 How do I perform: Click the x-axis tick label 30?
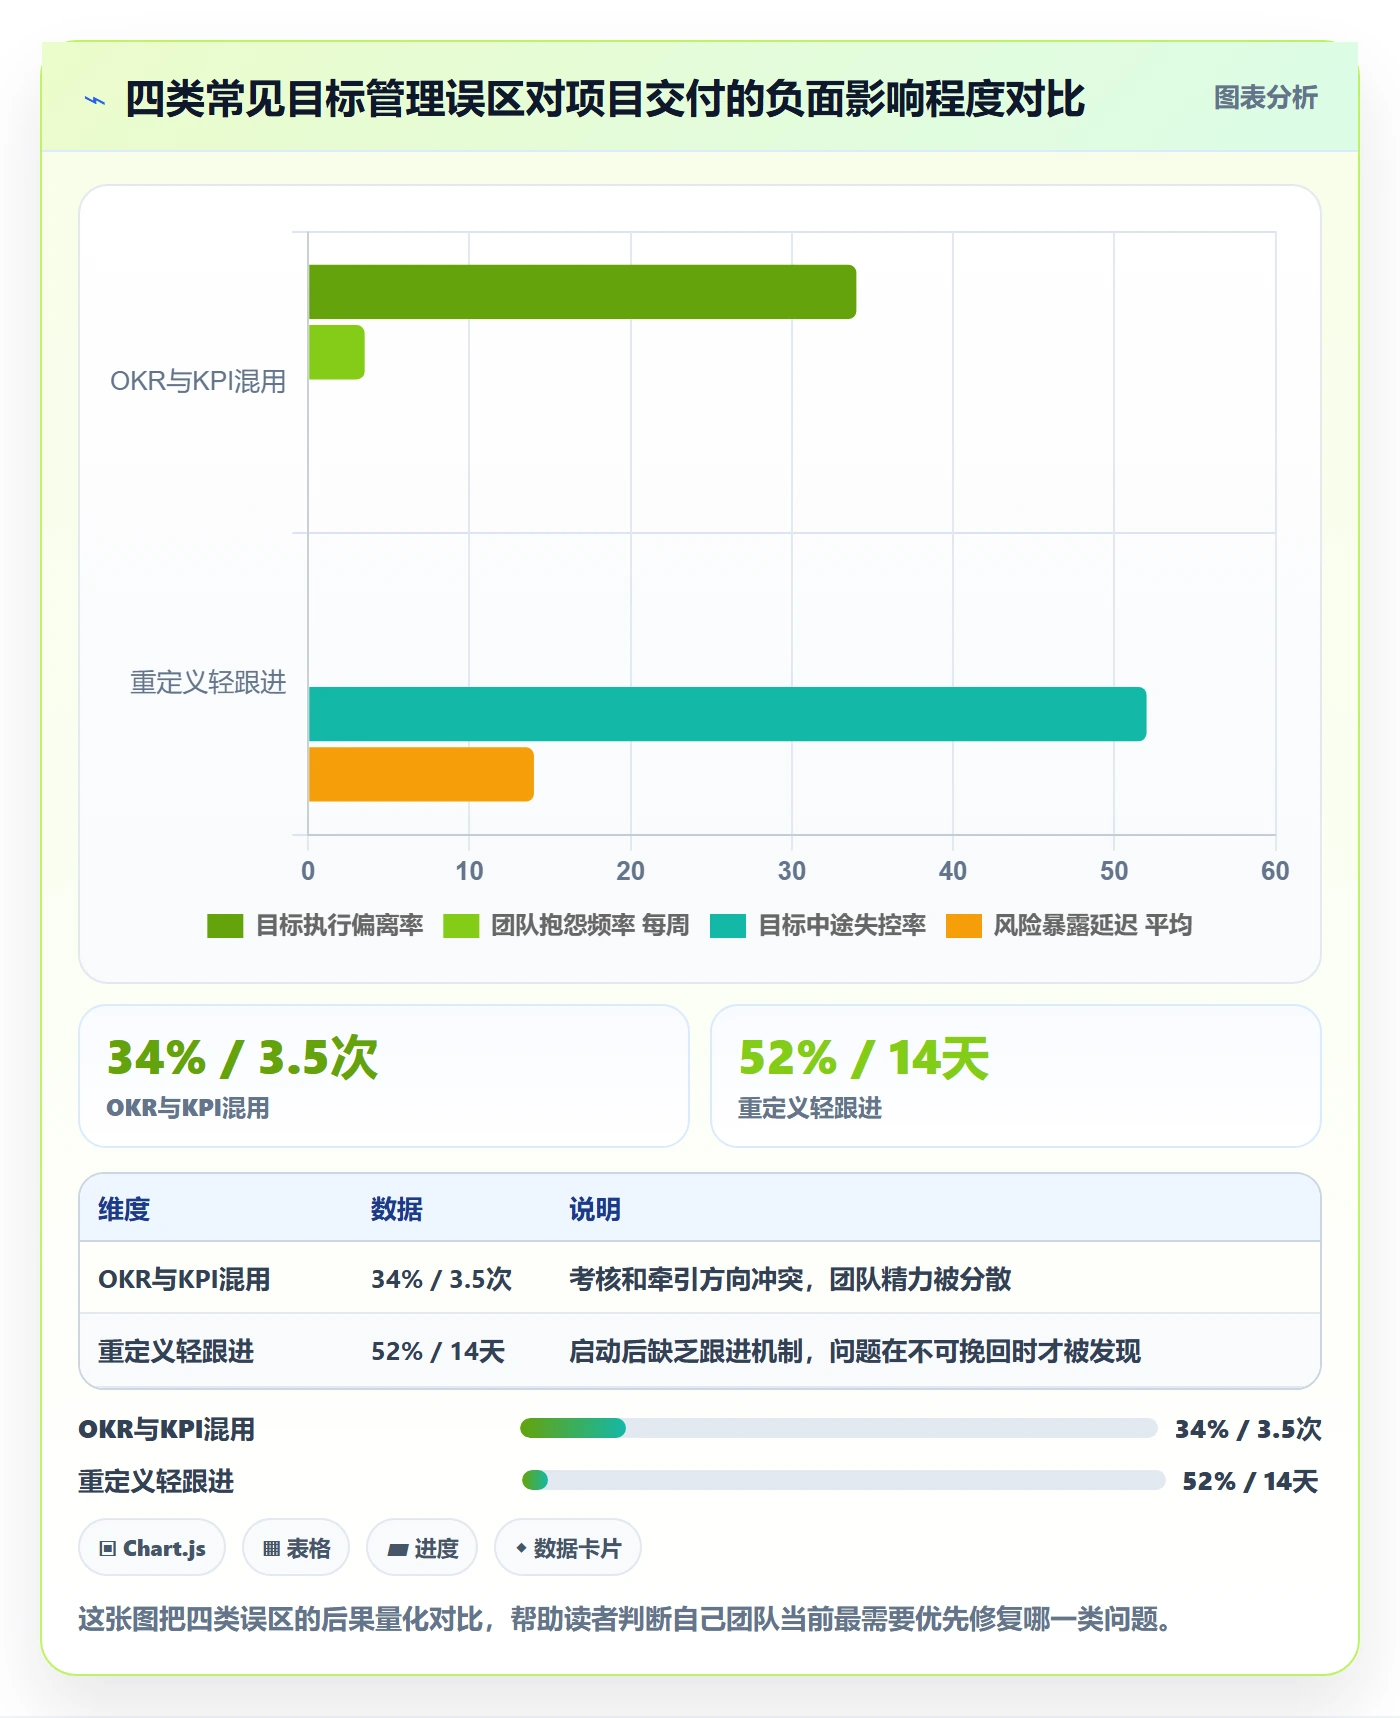click(792, 871)
